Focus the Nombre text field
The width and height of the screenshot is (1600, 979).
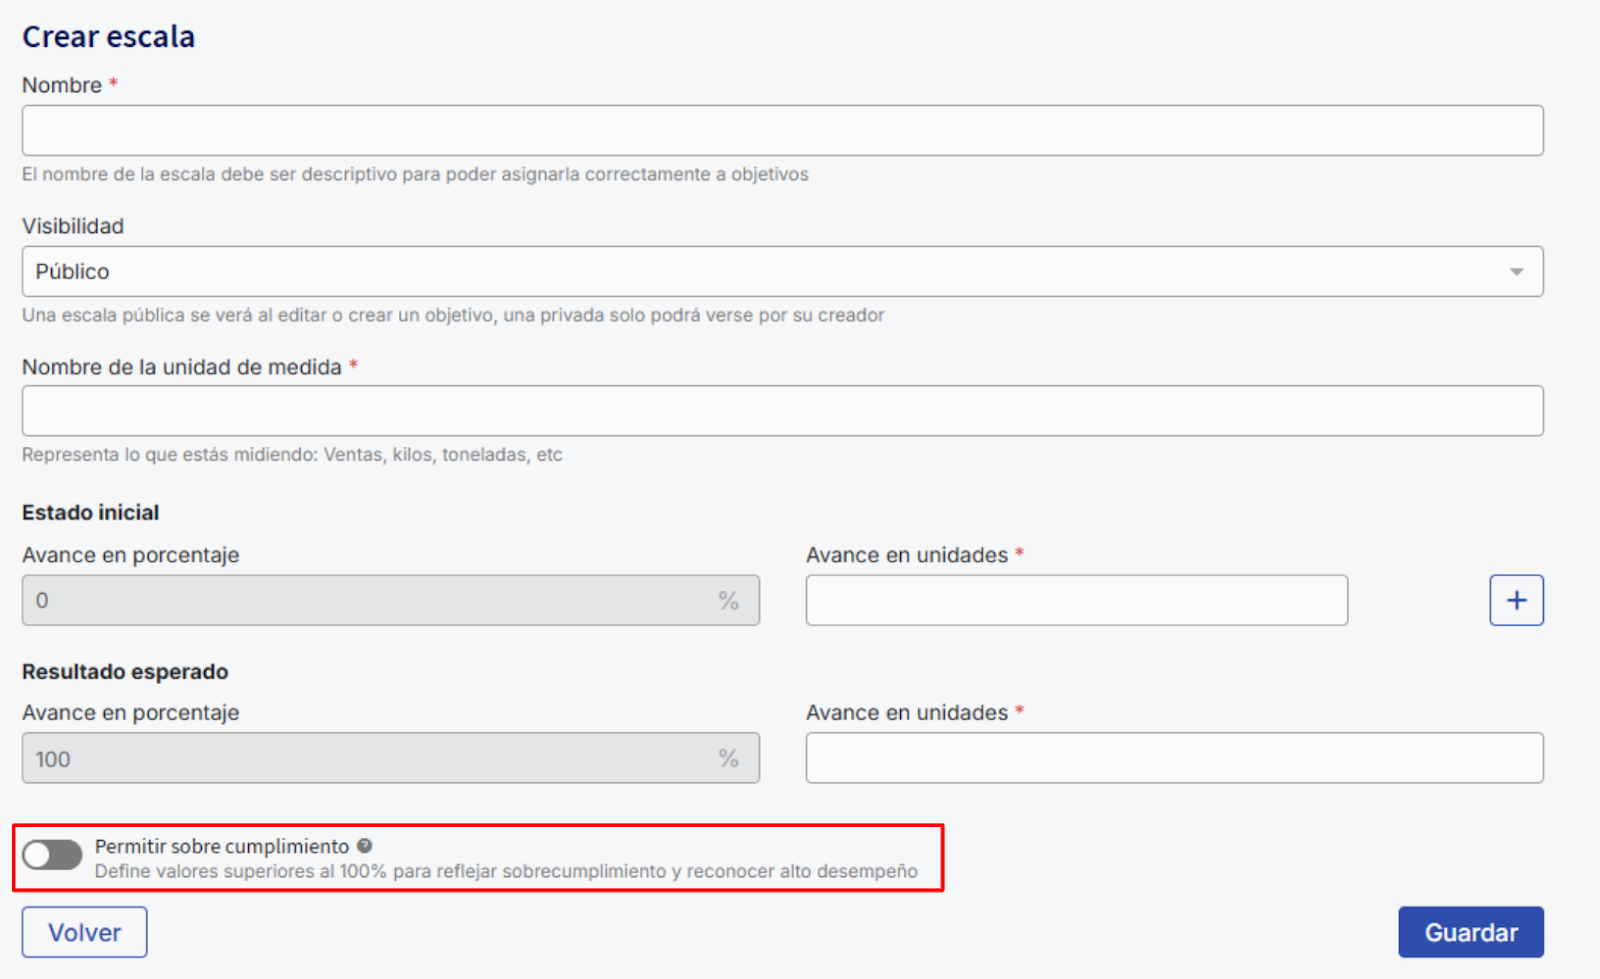(x=782, y=131)
